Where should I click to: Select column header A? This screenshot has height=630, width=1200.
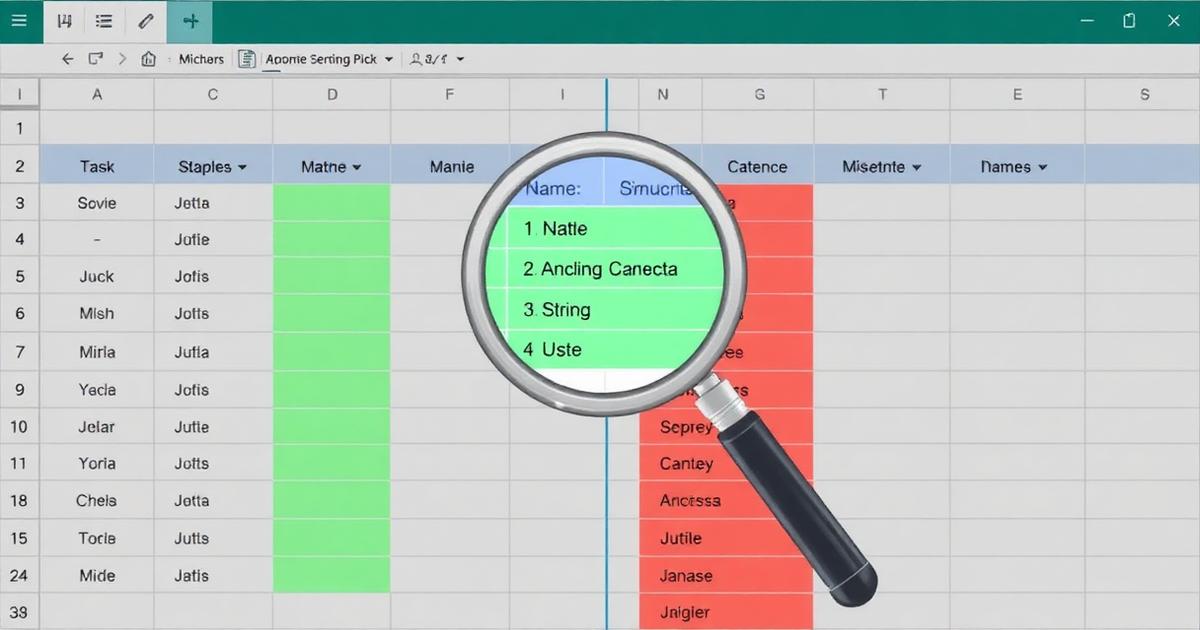[x=97, y=95]
